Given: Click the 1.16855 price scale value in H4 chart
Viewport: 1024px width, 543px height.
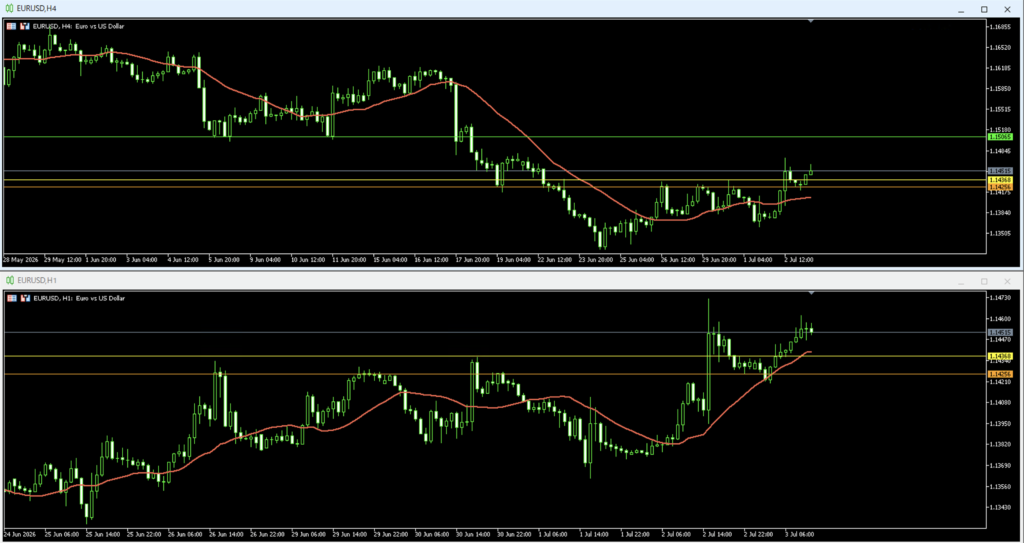Looking at the screenshot, I should (x=1000, y=27).
